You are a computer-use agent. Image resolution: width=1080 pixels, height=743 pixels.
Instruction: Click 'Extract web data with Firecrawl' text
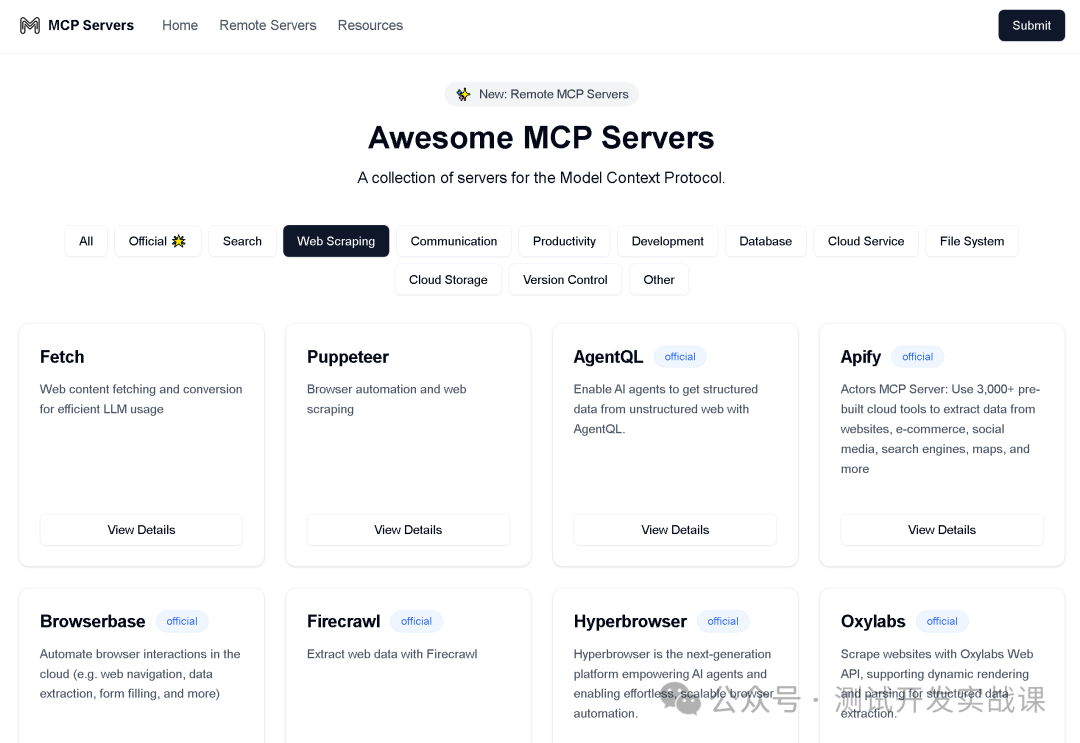click(392, 654)
